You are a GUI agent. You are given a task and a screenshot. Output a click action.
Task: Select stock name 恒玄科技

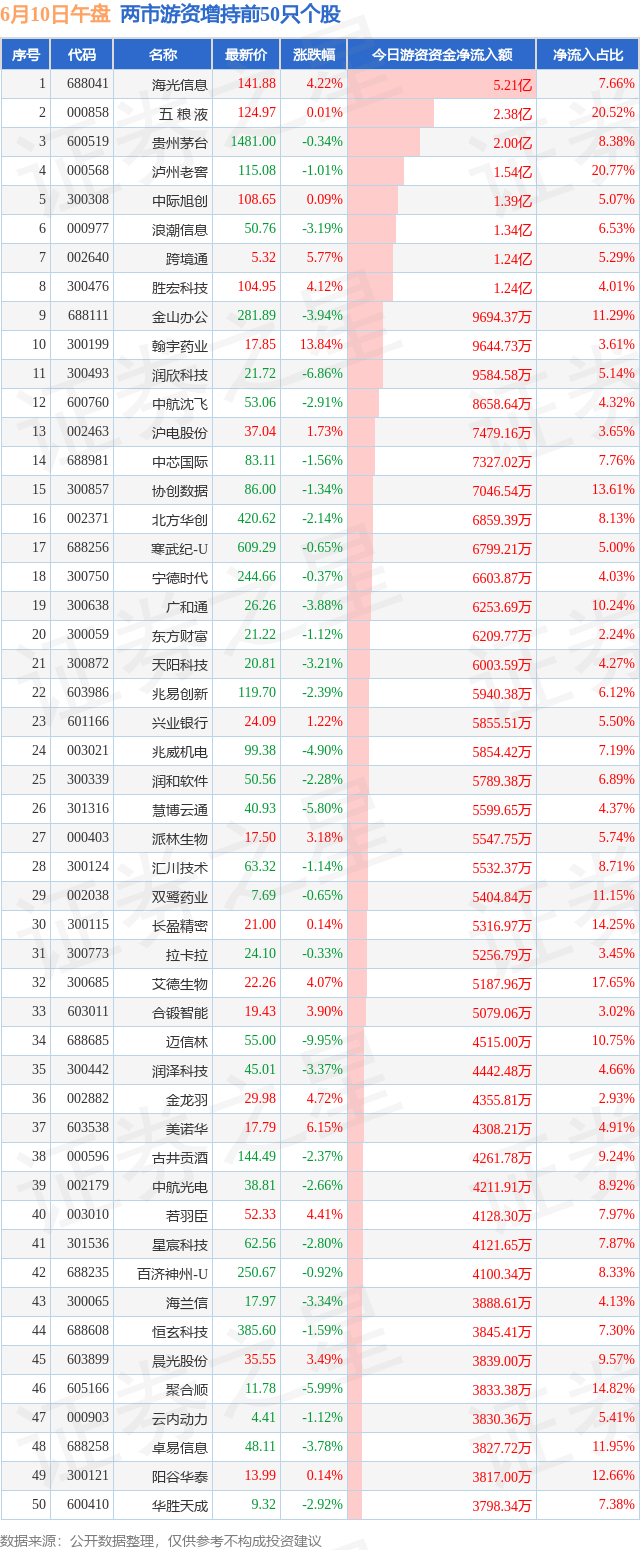pos(180,1331)
